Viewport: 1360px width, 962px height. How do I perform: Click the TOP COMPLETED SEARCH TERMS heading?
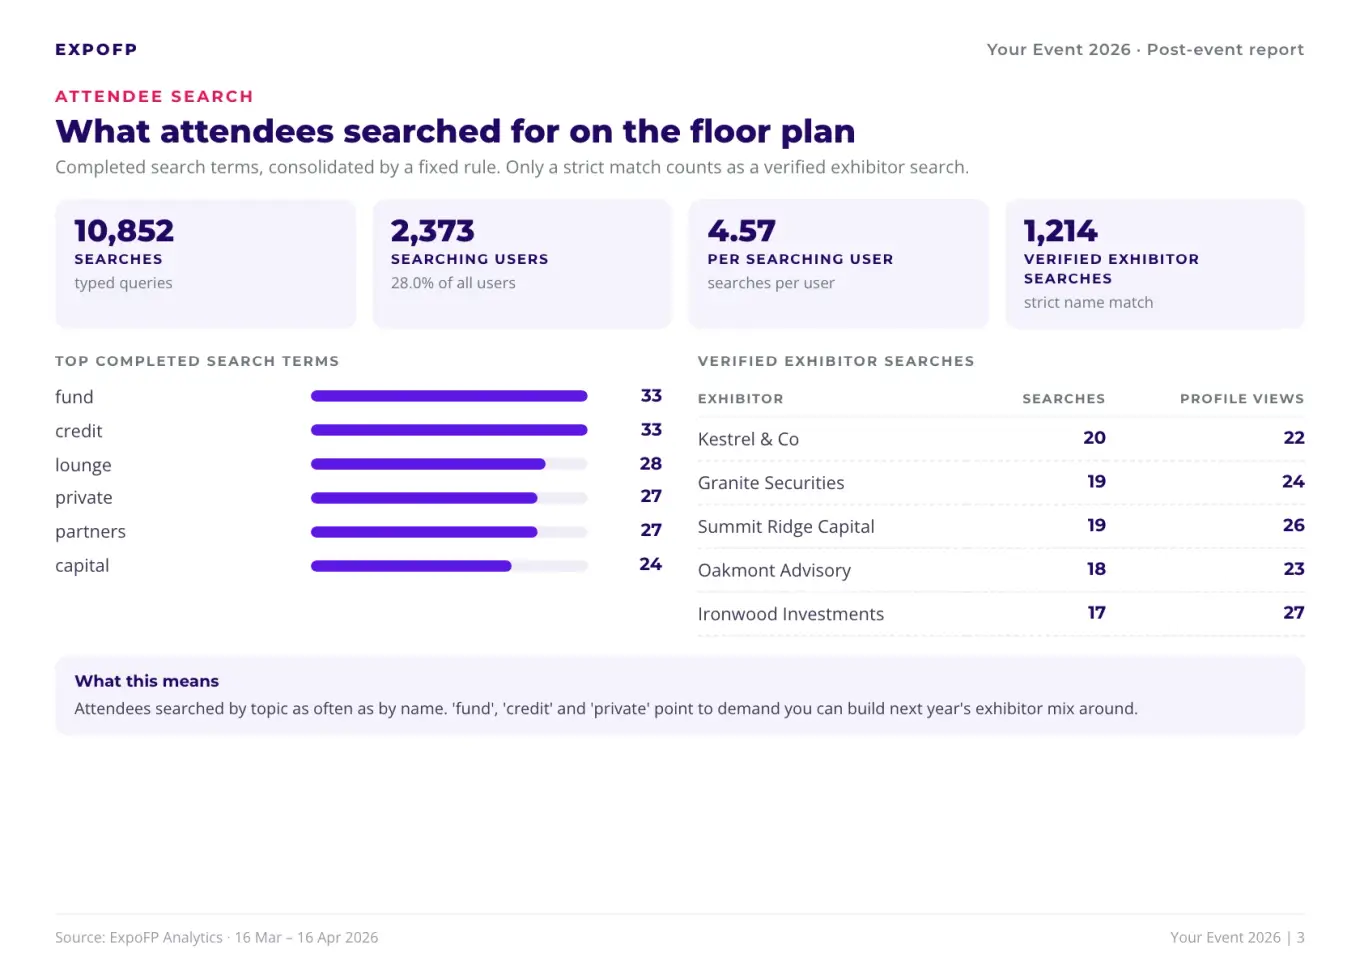(x=197, y=361)
